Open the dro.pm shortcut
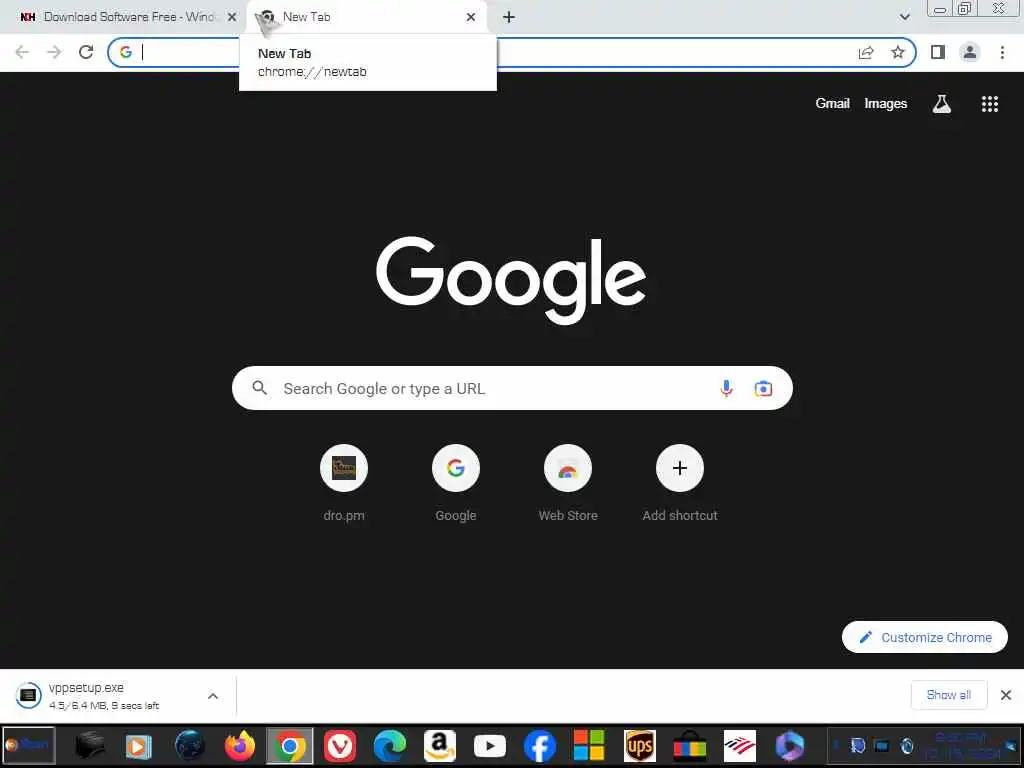This screenshot has width=1024, height=768. [x=344, y=483]
